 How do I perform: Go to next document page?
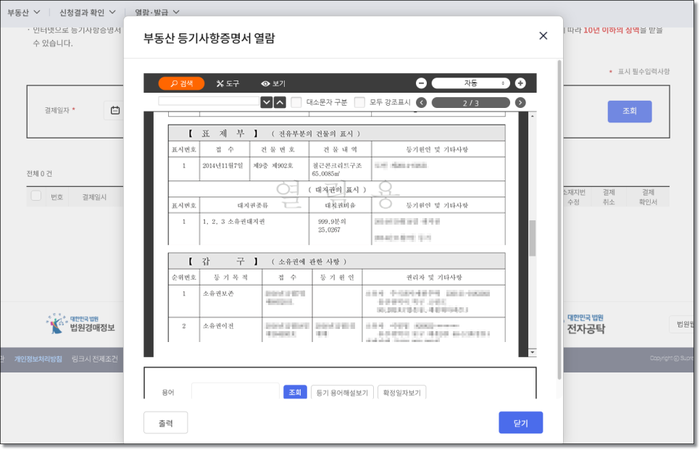click(x=520, y=103)
